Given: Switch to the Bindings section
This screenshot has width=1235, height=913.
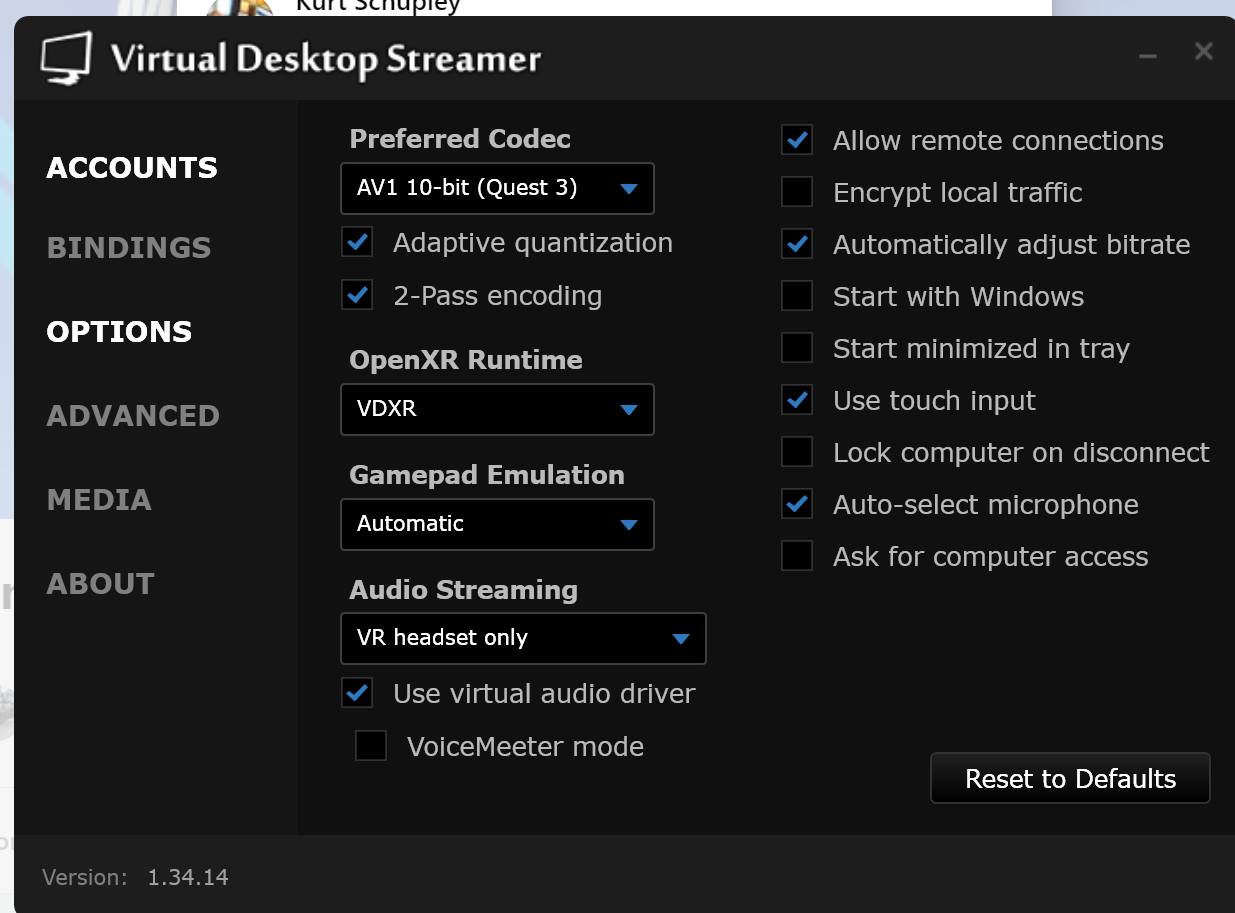Looking at the screenshot, I should (129, 248).
